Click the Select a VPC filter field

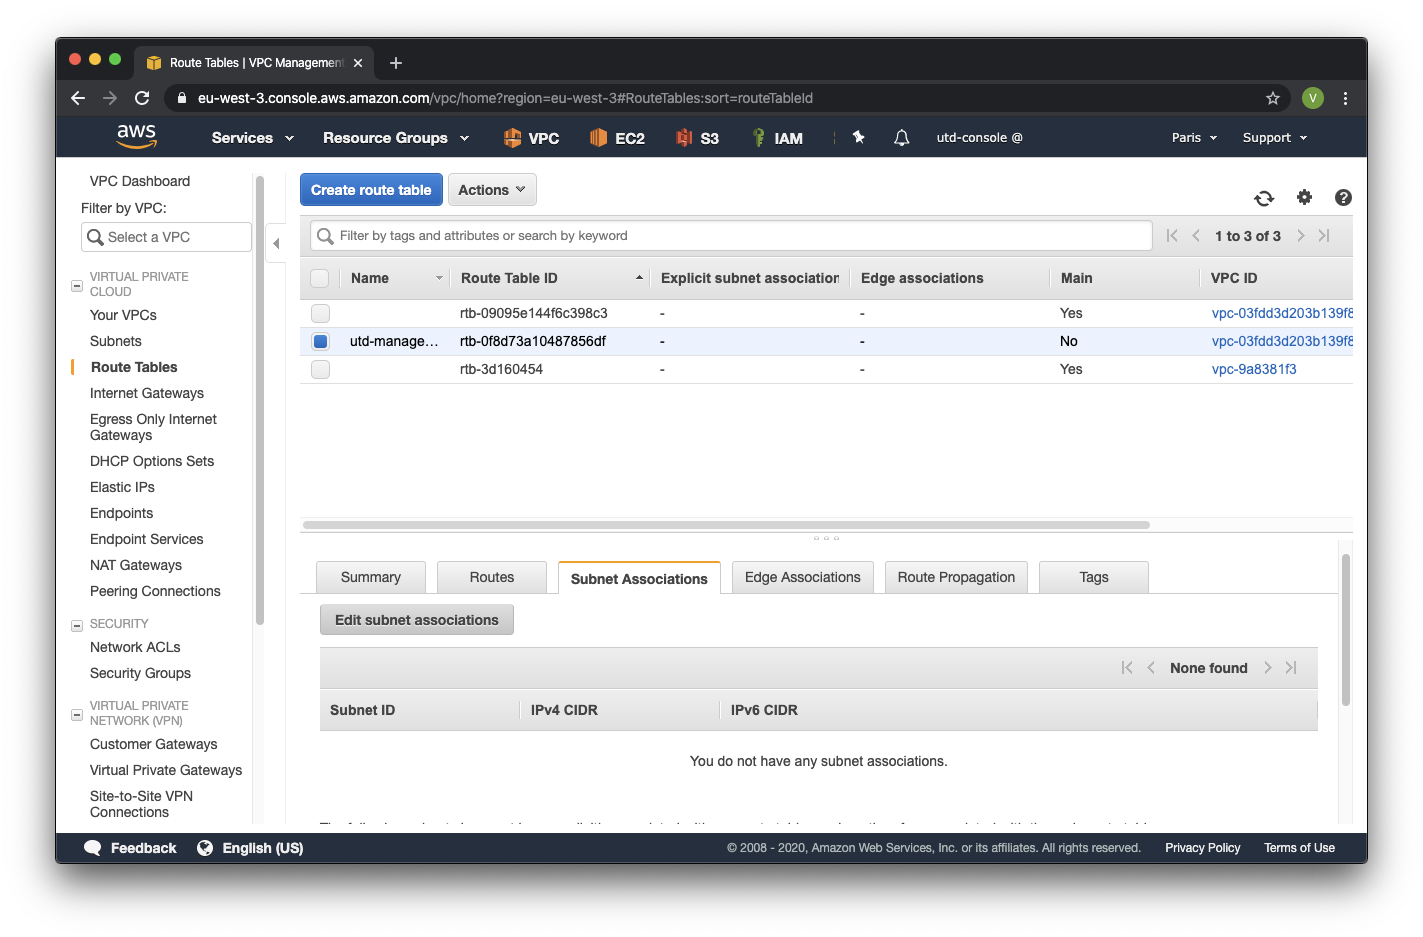(x=166, y=237)
